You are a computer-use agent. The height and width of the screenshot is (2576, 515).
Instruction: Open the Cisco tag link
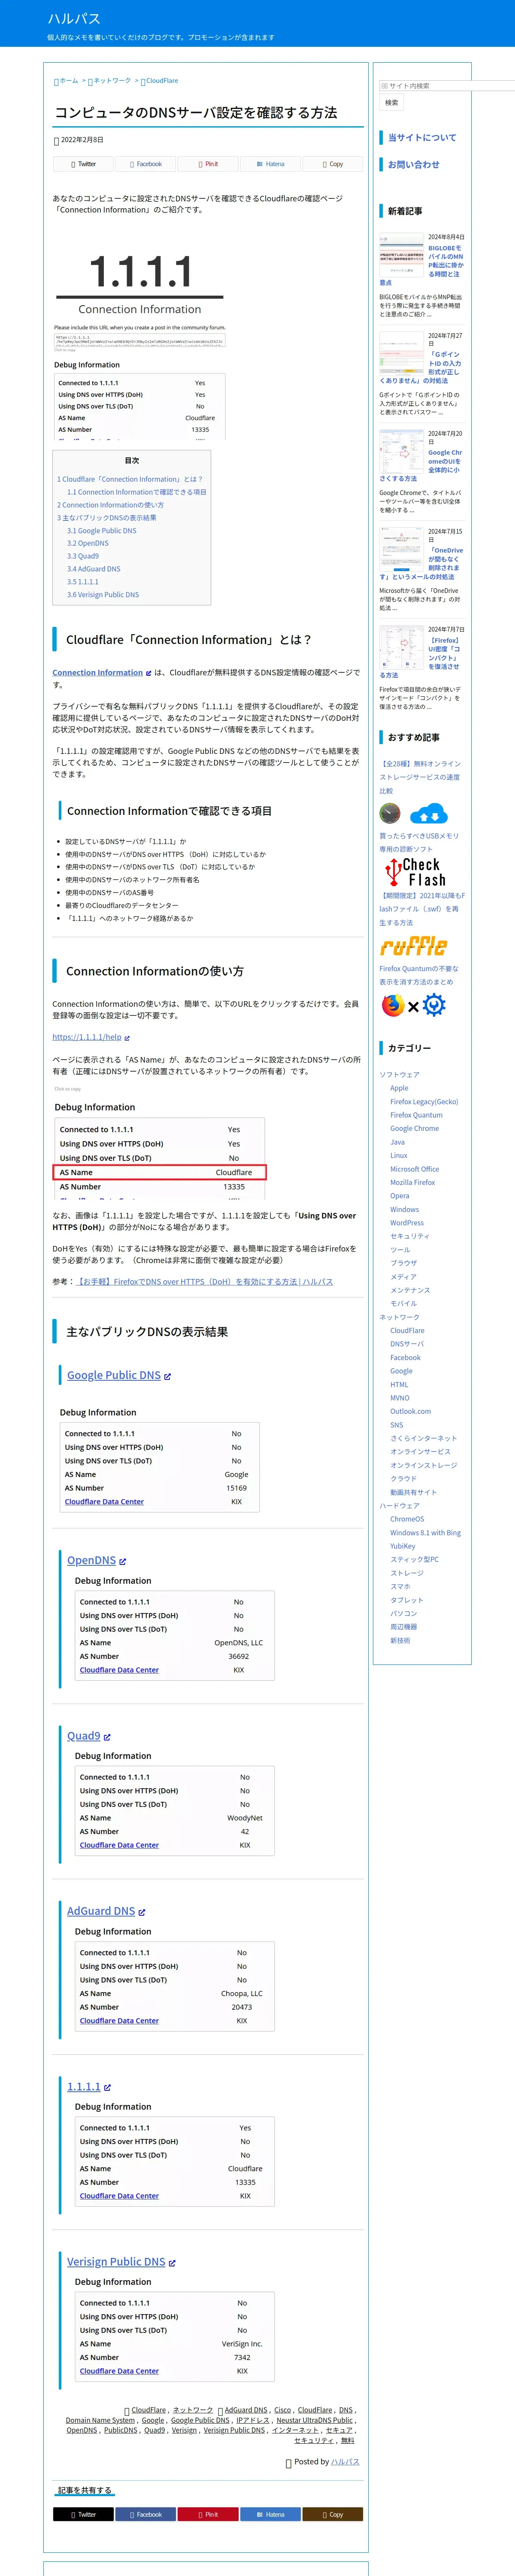coord(282,2410)
